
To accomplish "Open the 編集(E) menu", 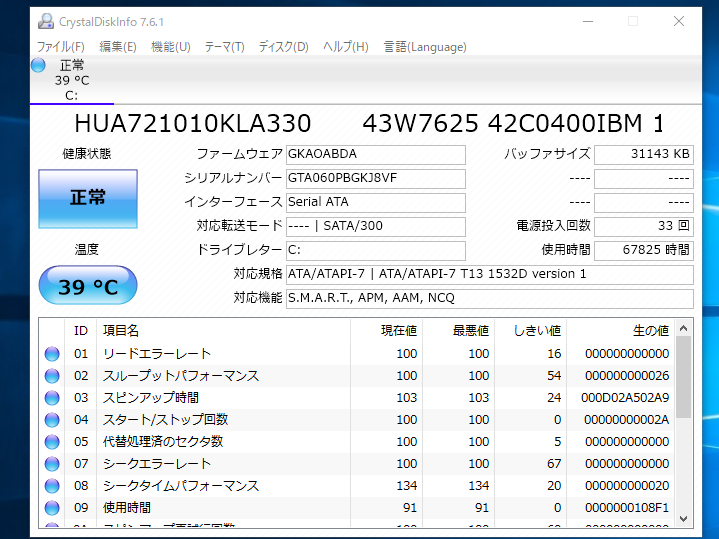I will 118,47.
